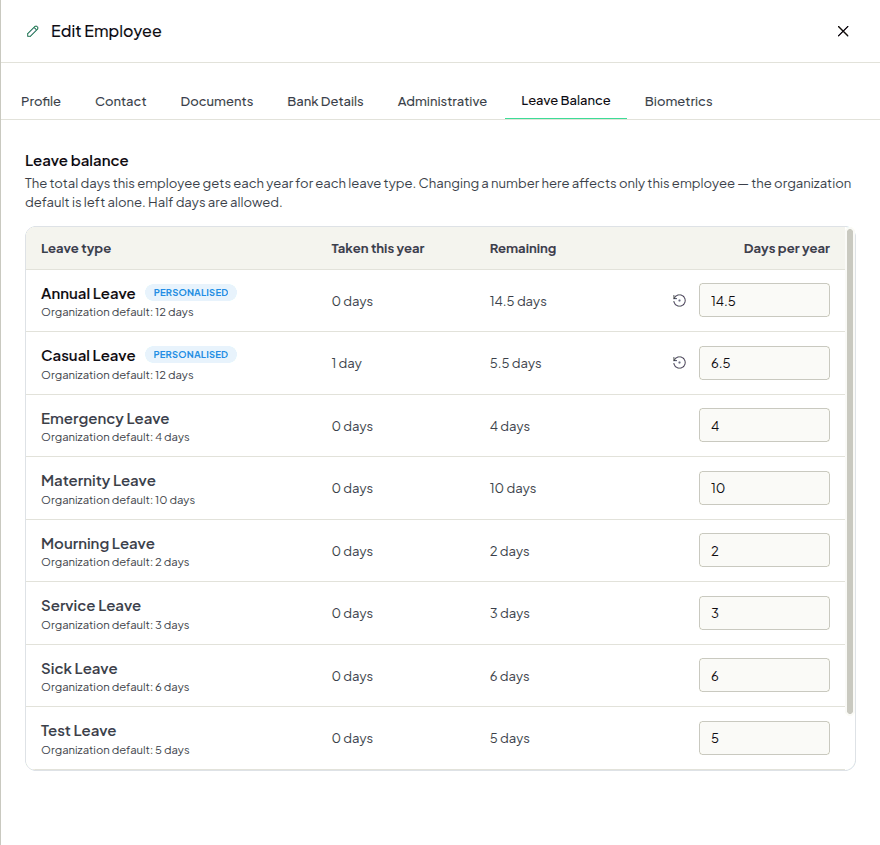The height and width of the screenshot is (845, 880).
Task: Close the Edit Employee dialog
Action: coord(842,31)
